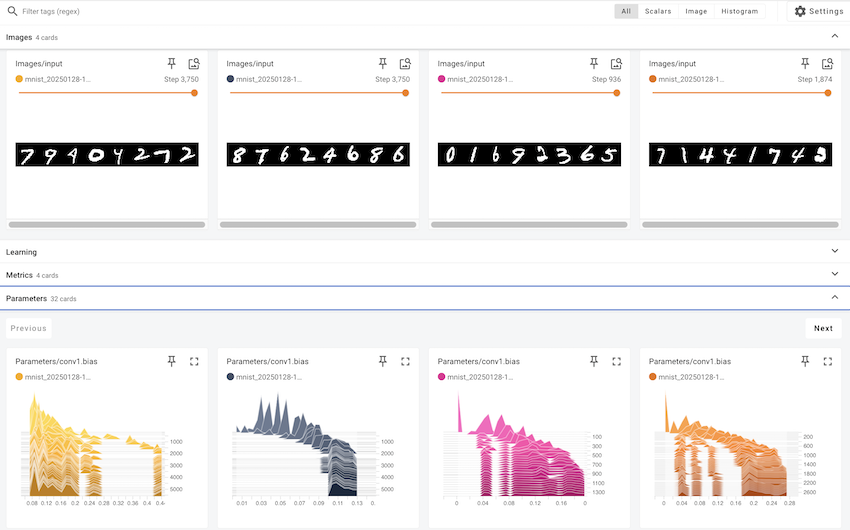This screenshot has height=530, width=850.
Task: Collapse the Images section
Action: 835,37
